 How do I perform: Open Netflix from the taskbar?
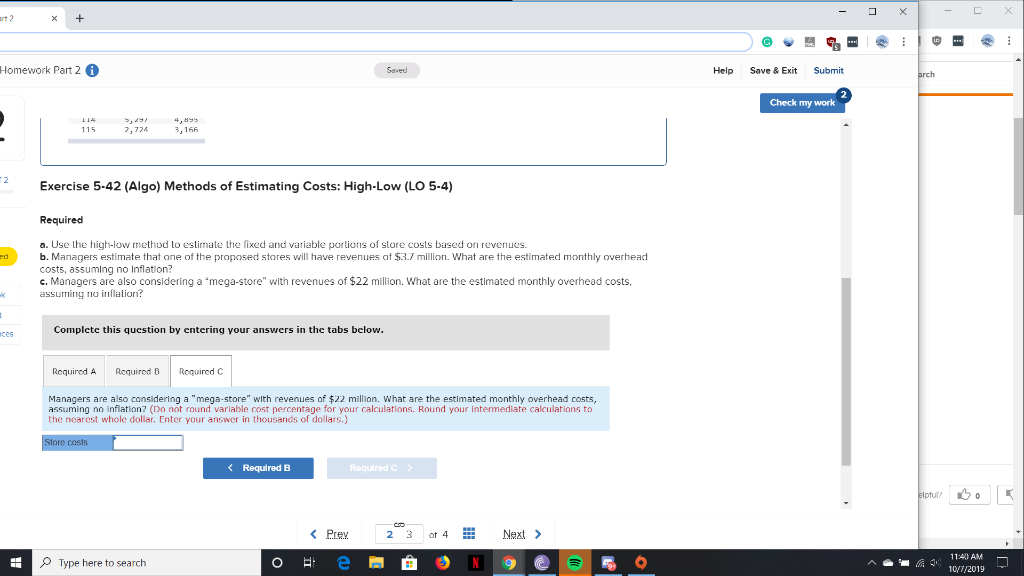[x=476, y=563]
